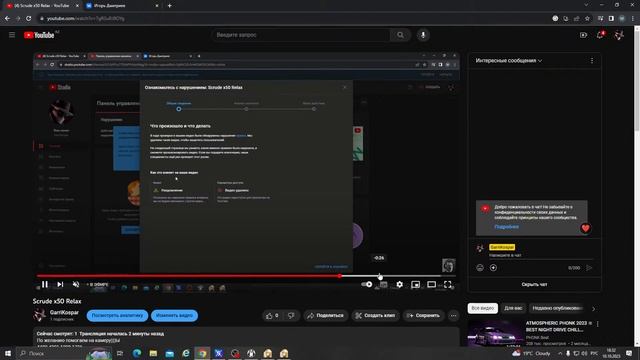Screen dimensions: 640x360
Task: Open ATMOSPHERIC PHONK 2023 video thumbnail
Action: click(495, 333)
